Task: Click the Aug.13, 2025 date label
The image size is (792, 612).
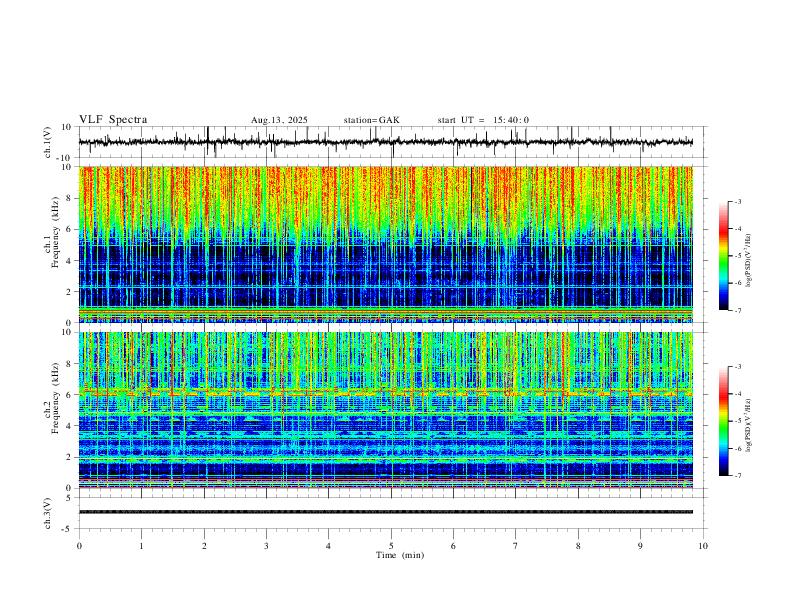Action: pos(279,120)
